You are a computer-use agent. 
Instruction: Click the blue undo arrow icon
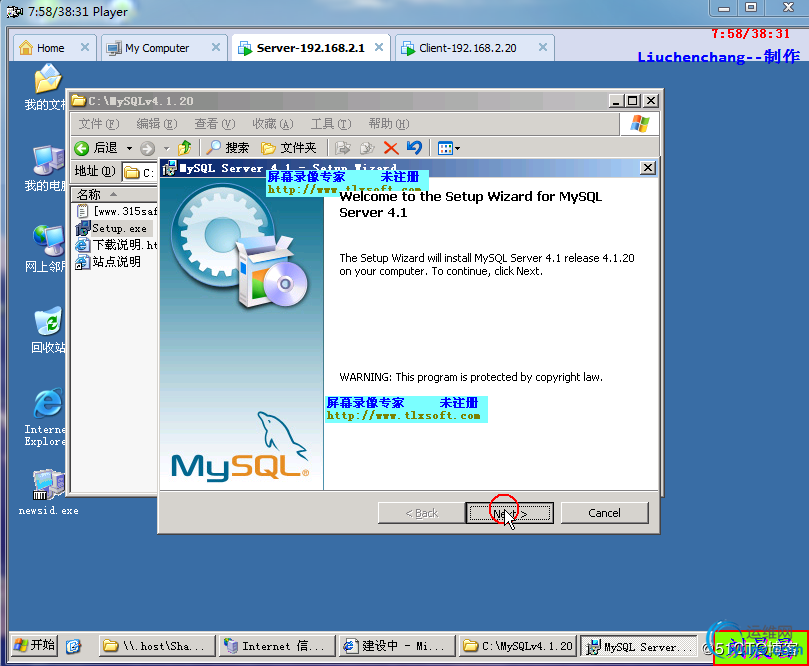point(414,148)
